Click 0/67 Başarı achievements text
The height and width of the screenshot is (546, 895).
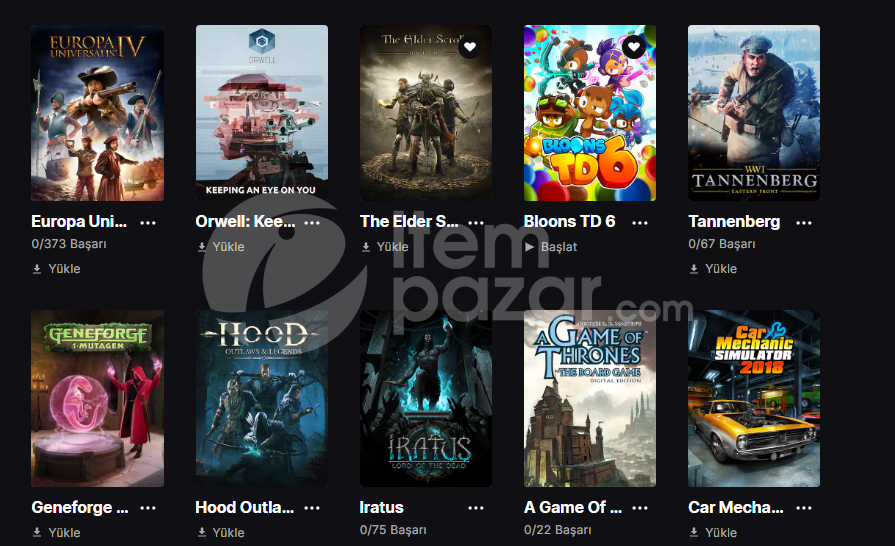722,244
